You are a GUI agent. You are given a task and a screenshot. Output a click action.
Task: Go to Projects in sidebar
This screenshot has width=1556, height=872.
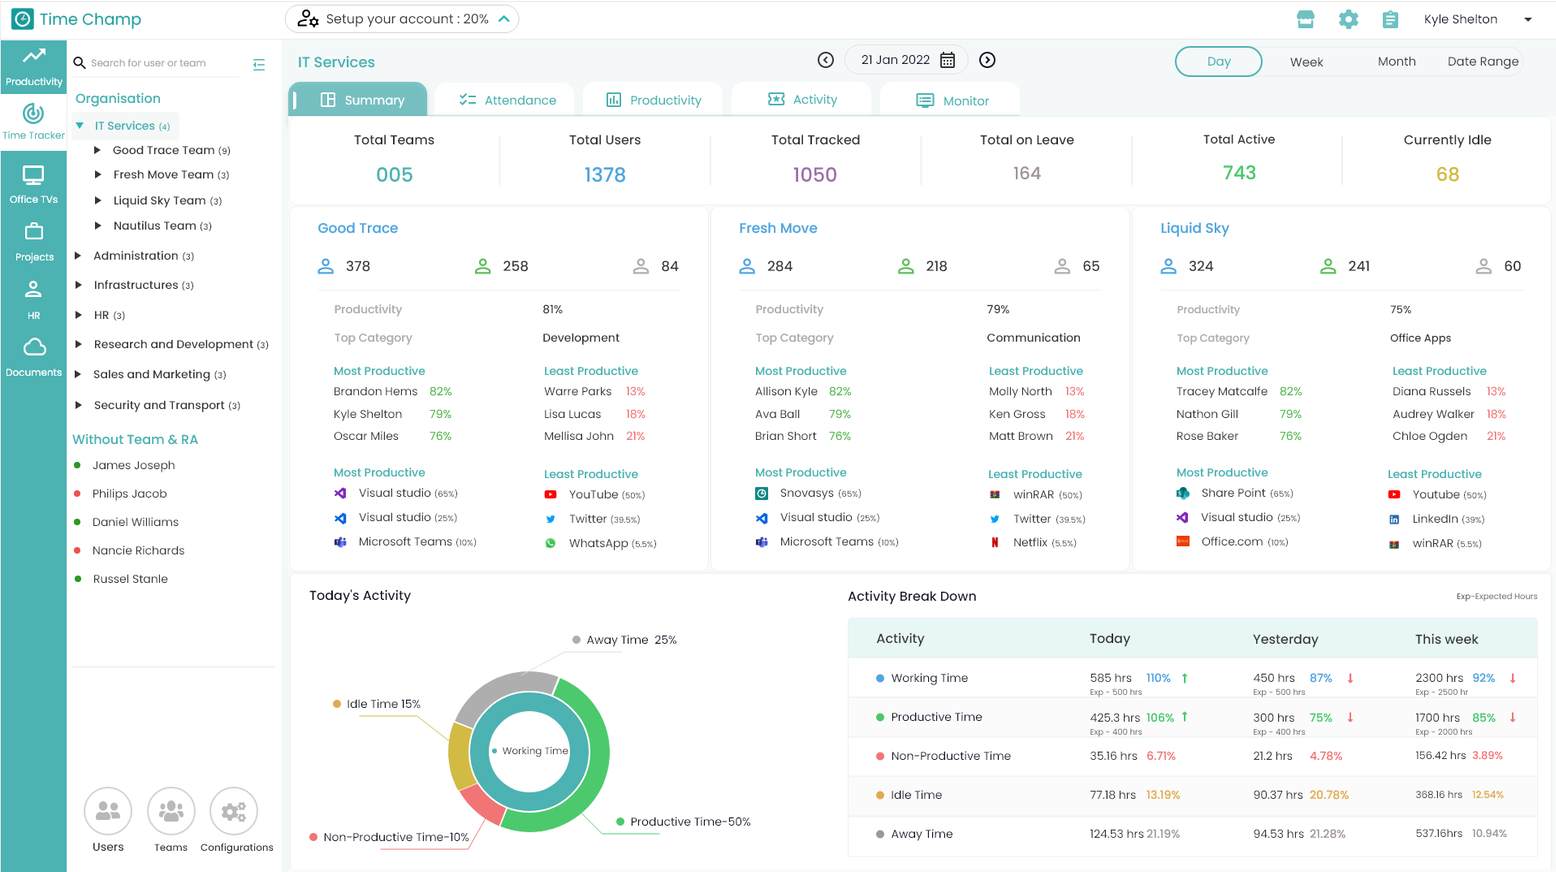pos(33,242)
